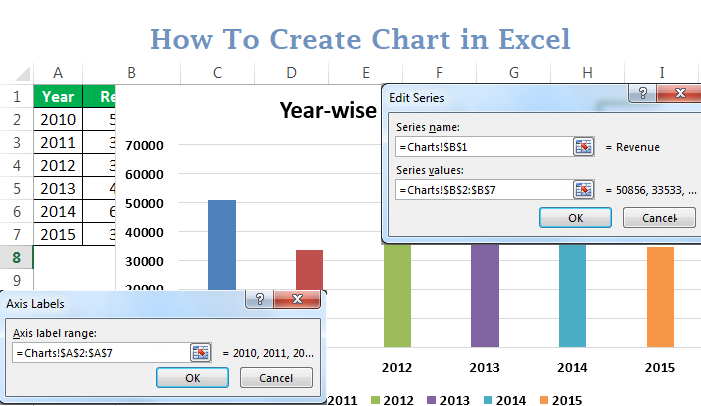Open help in Axis Labels dialog

coord(259,300)
